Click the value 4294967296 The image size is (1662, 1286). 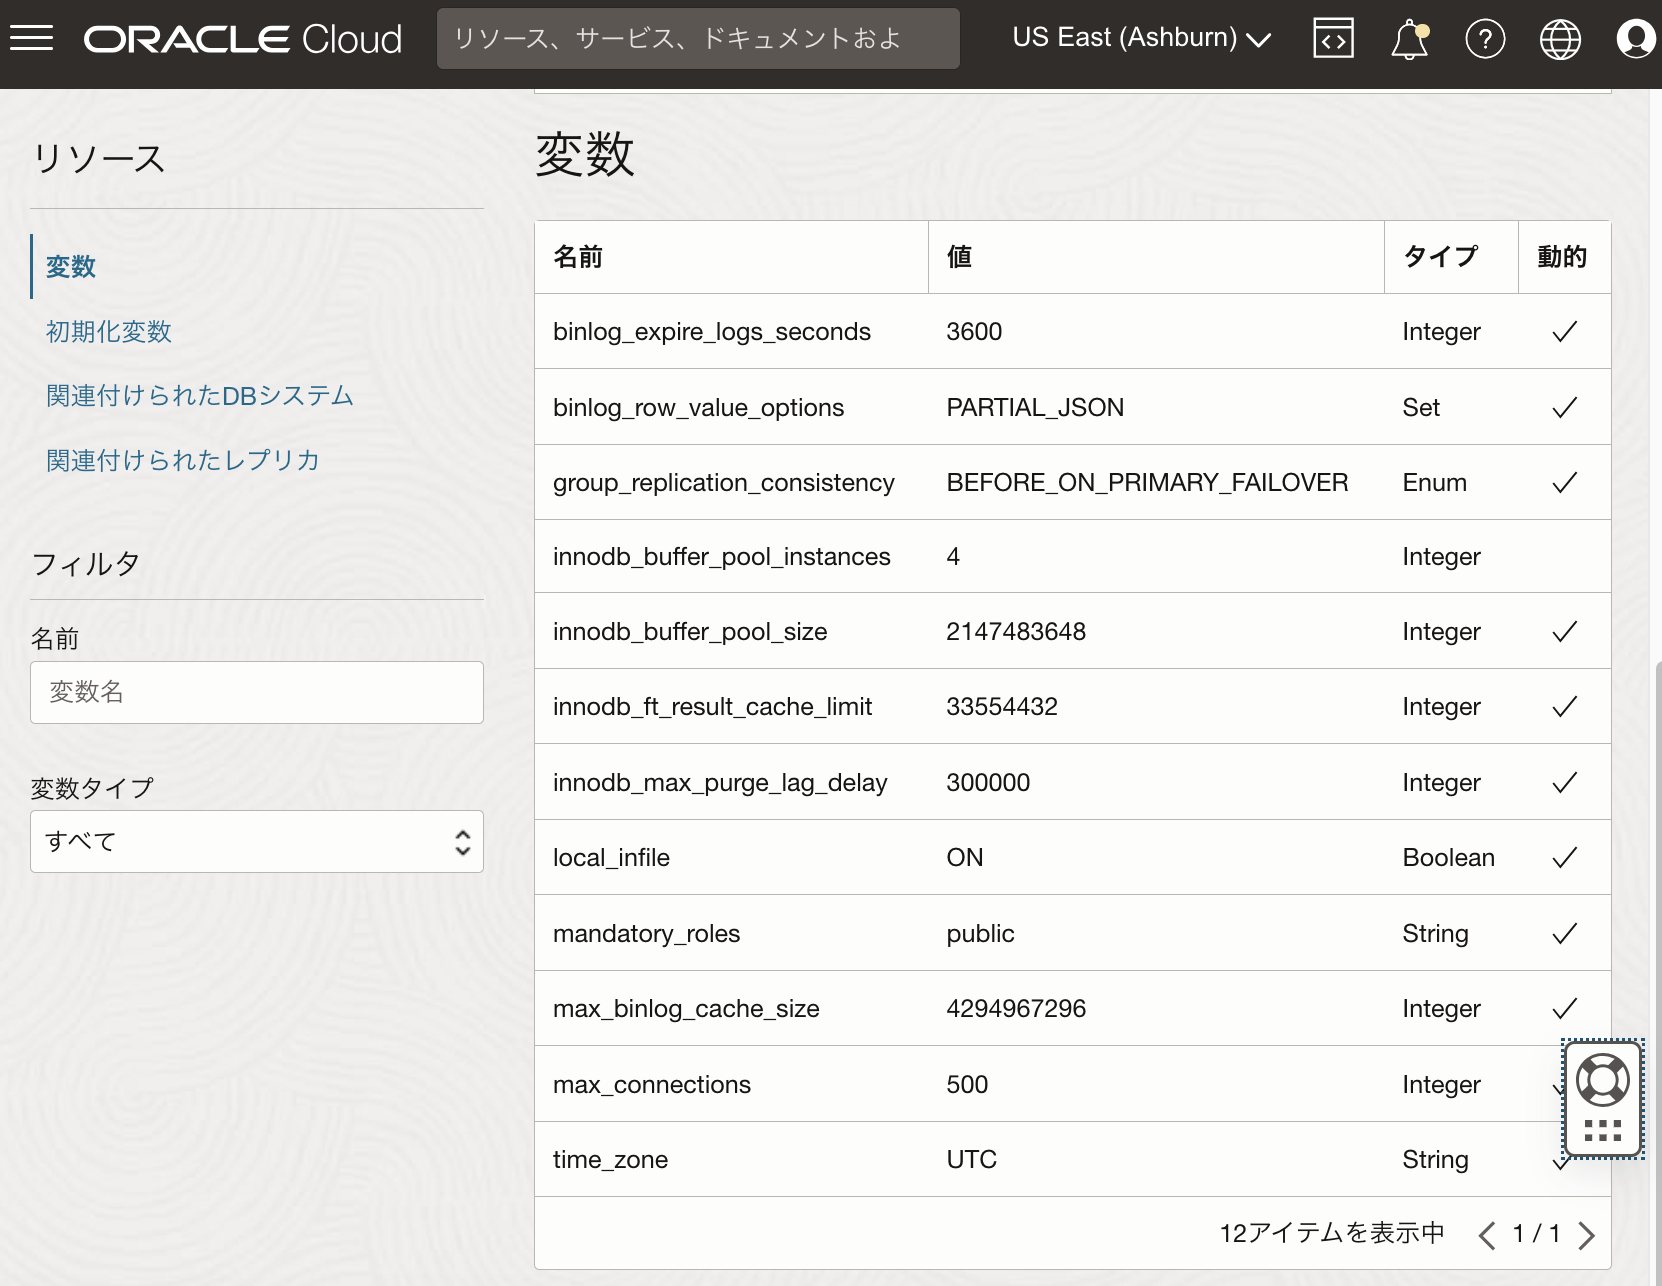coord(1016,1009)
